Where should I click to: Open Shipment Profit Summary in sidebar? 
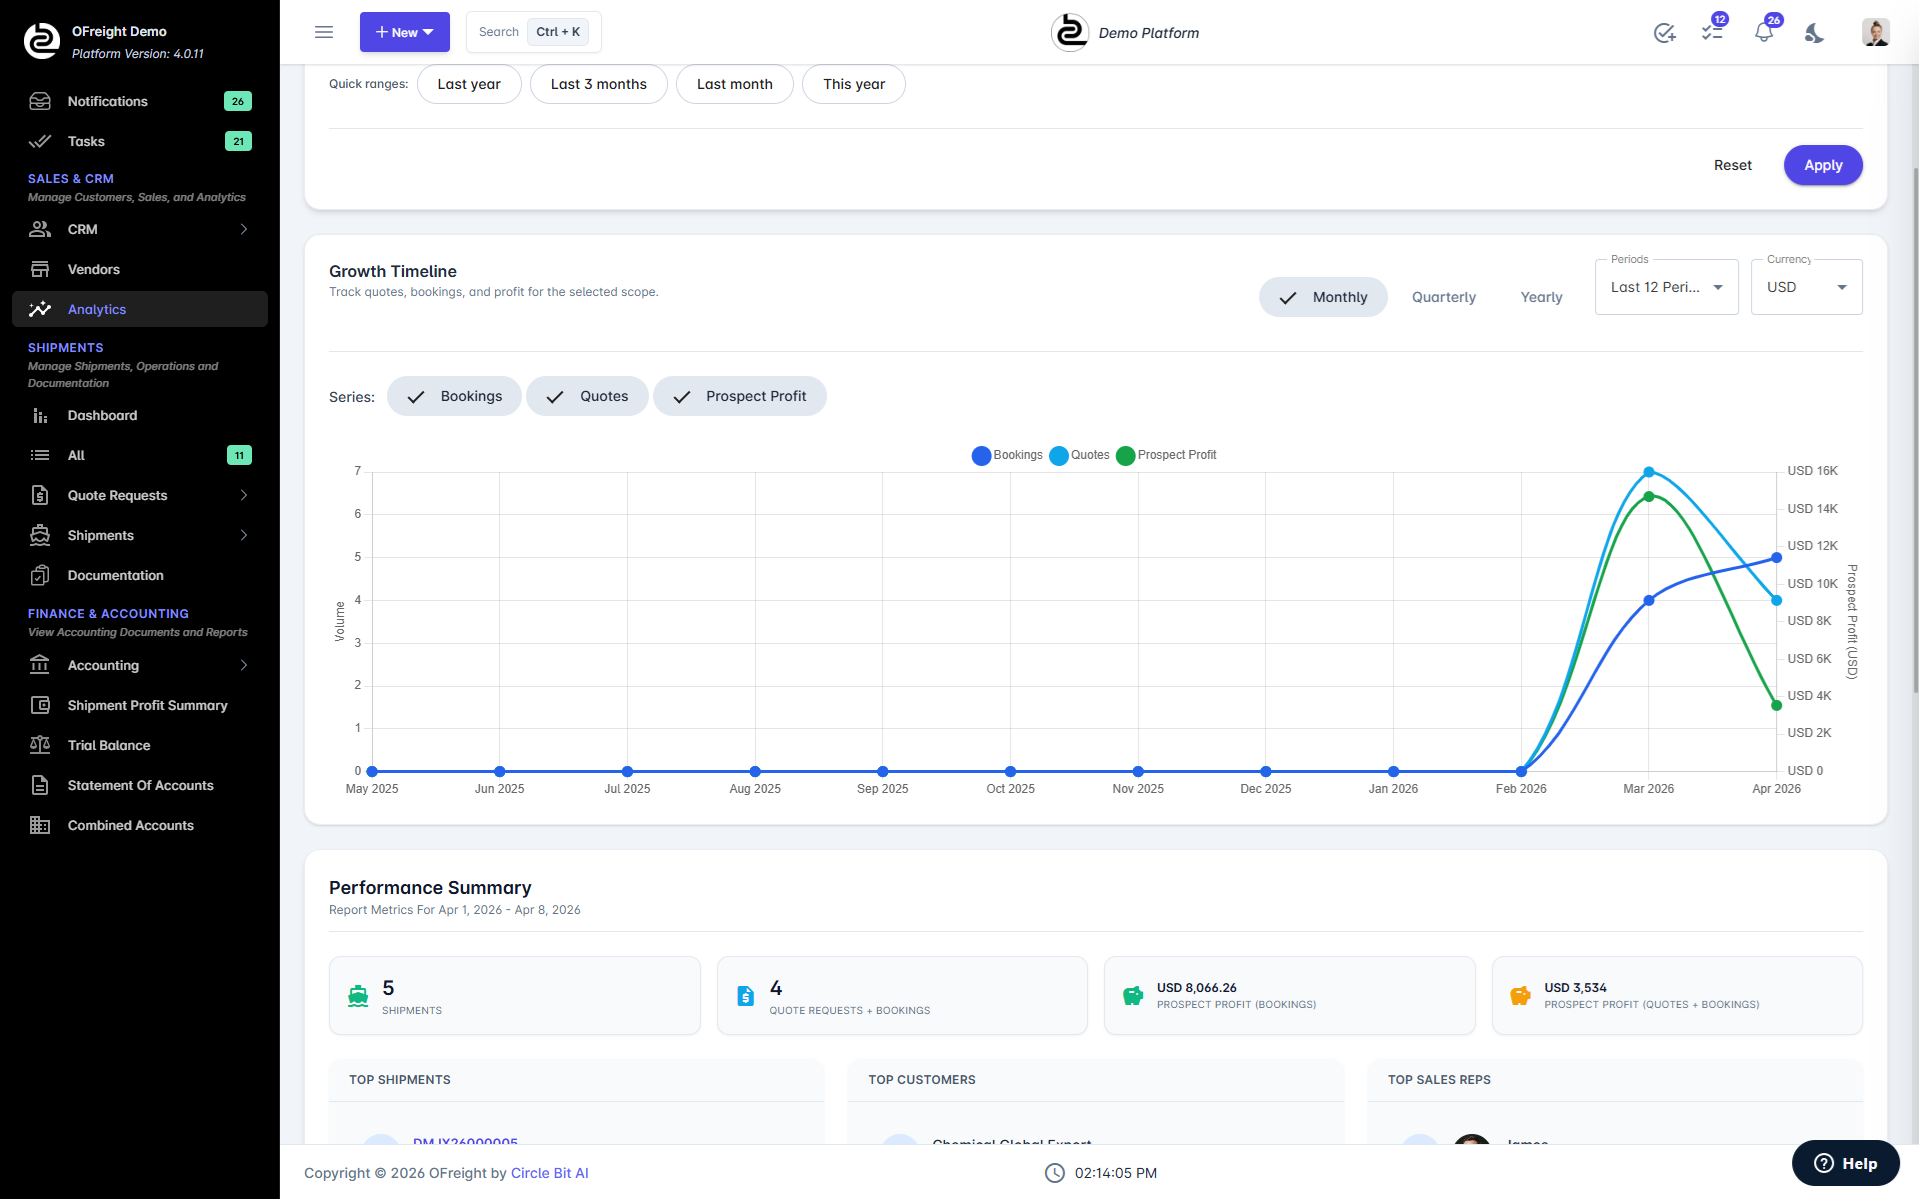tap(147, 705)
